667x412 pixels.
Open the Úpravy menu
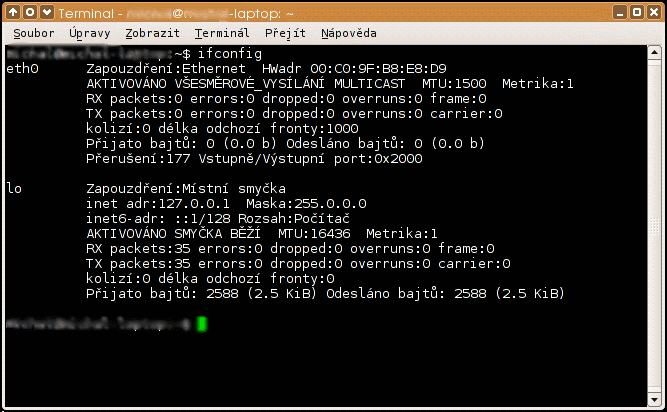pyautogui.click(x=90, y=33)
